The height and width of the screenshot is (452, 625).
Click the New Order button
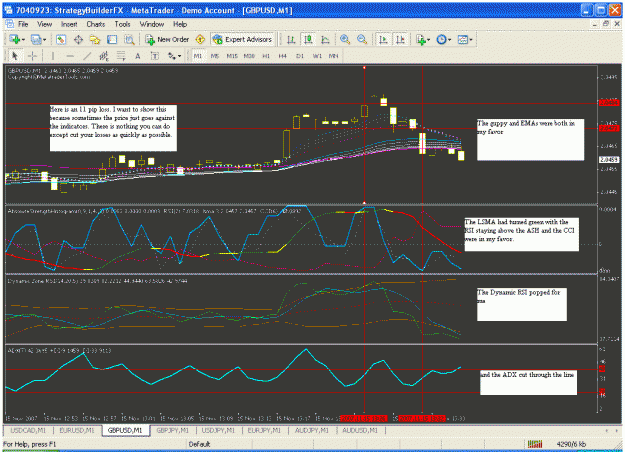point(167,39)
